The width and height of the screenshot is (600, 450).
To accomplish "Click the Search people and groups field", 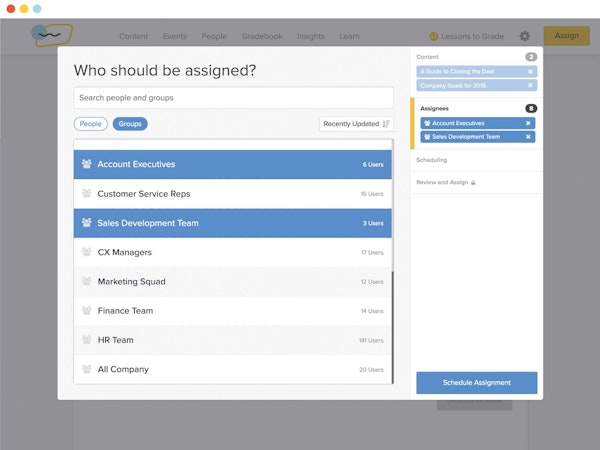I will [x=232, y=98].
